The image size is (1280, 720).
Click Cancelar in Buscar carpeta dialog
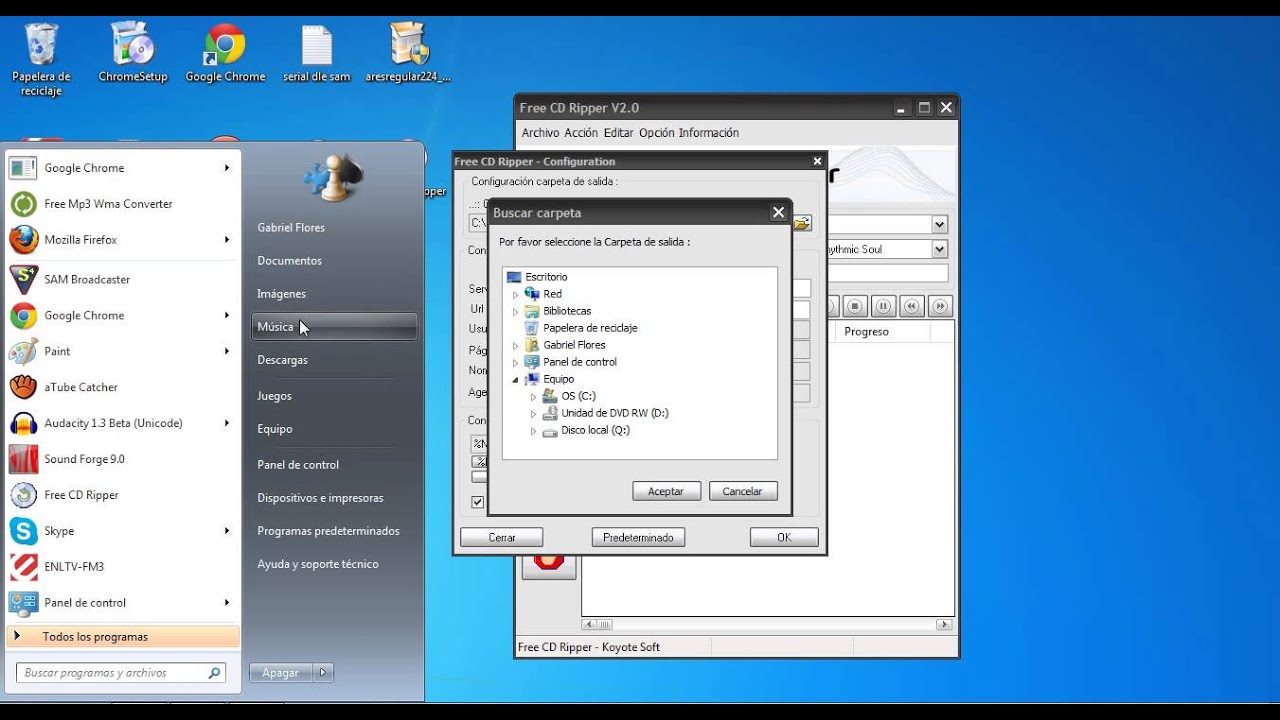[742, 491]
